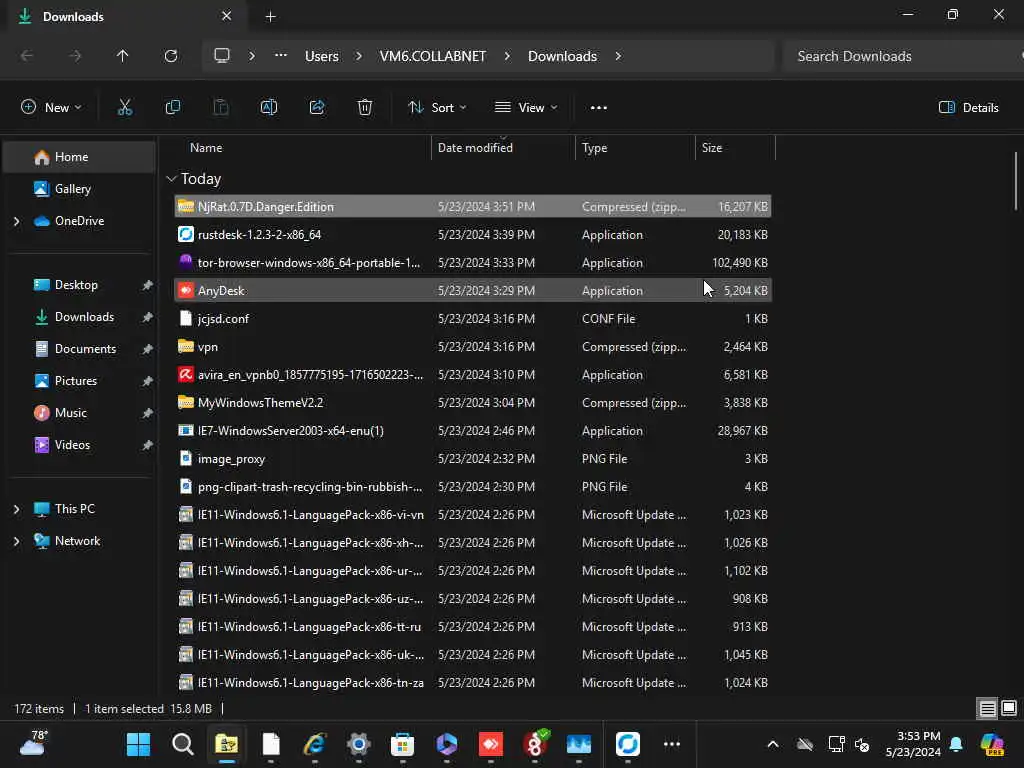
Task: Open the Copilot preview icon in tray
Action: (x=992, y=744)
